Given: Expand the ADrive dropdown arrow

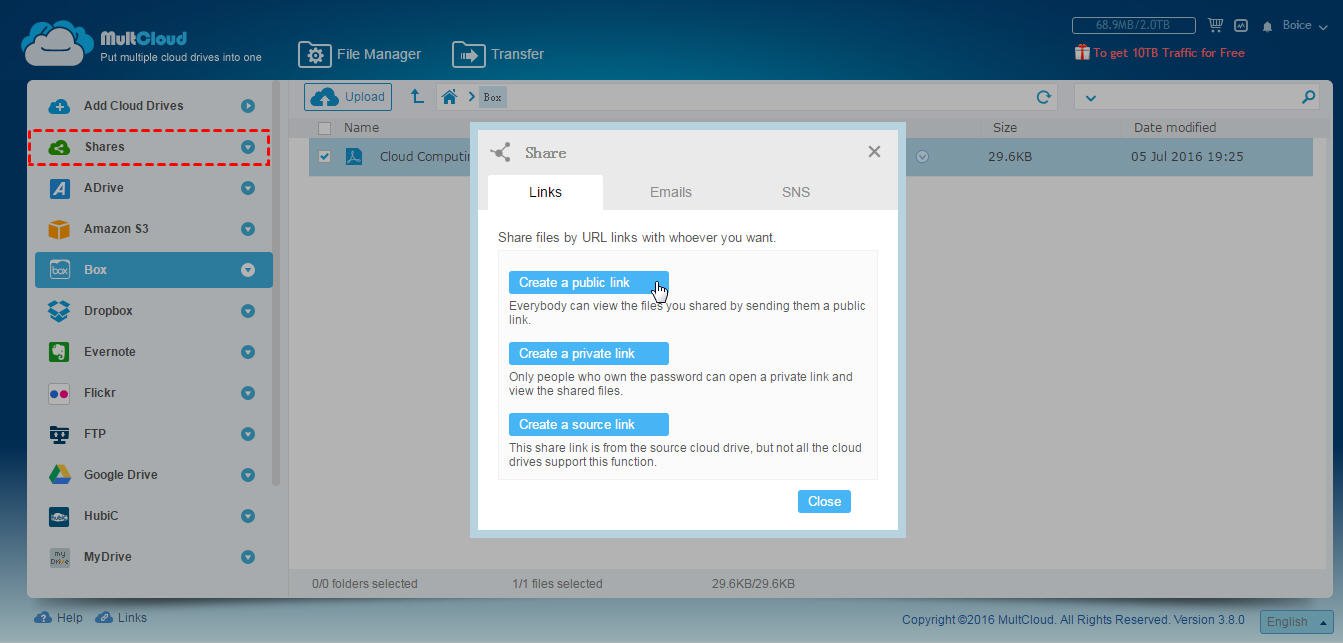Looking at the screenshot, I should (x=247, y=188).
